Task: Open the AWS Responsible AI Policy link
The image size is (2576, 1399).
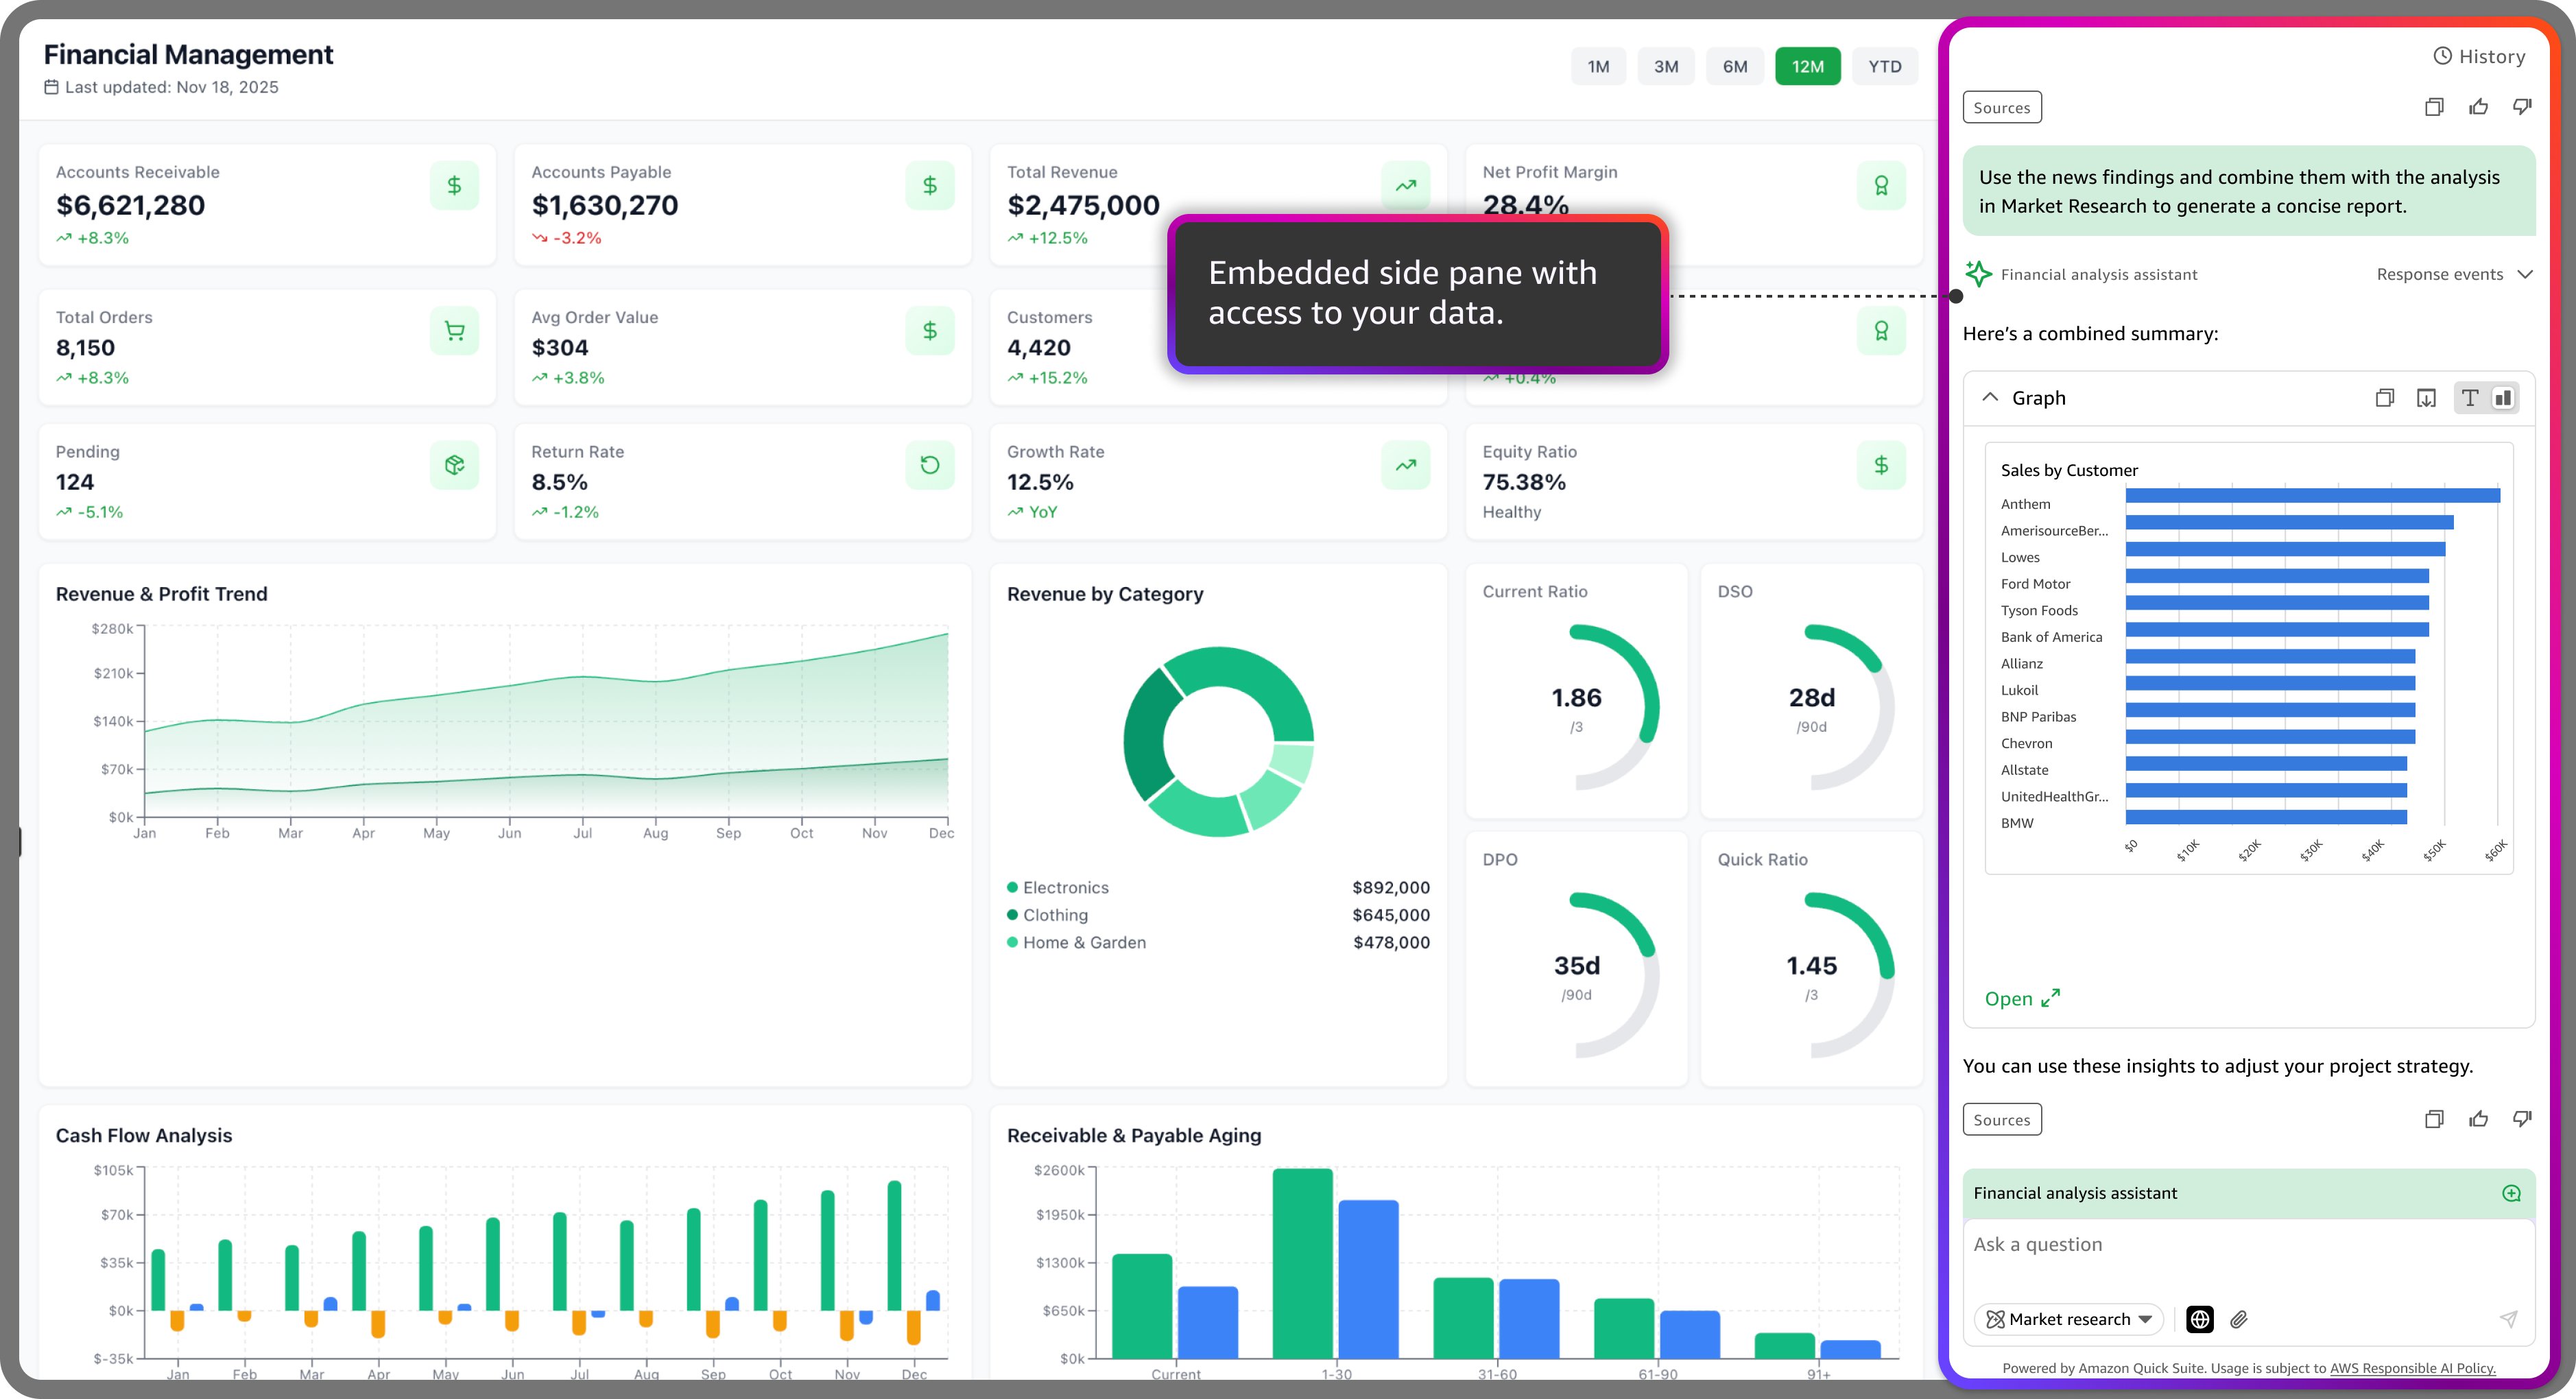Action: click(x=2412, y=1368)
